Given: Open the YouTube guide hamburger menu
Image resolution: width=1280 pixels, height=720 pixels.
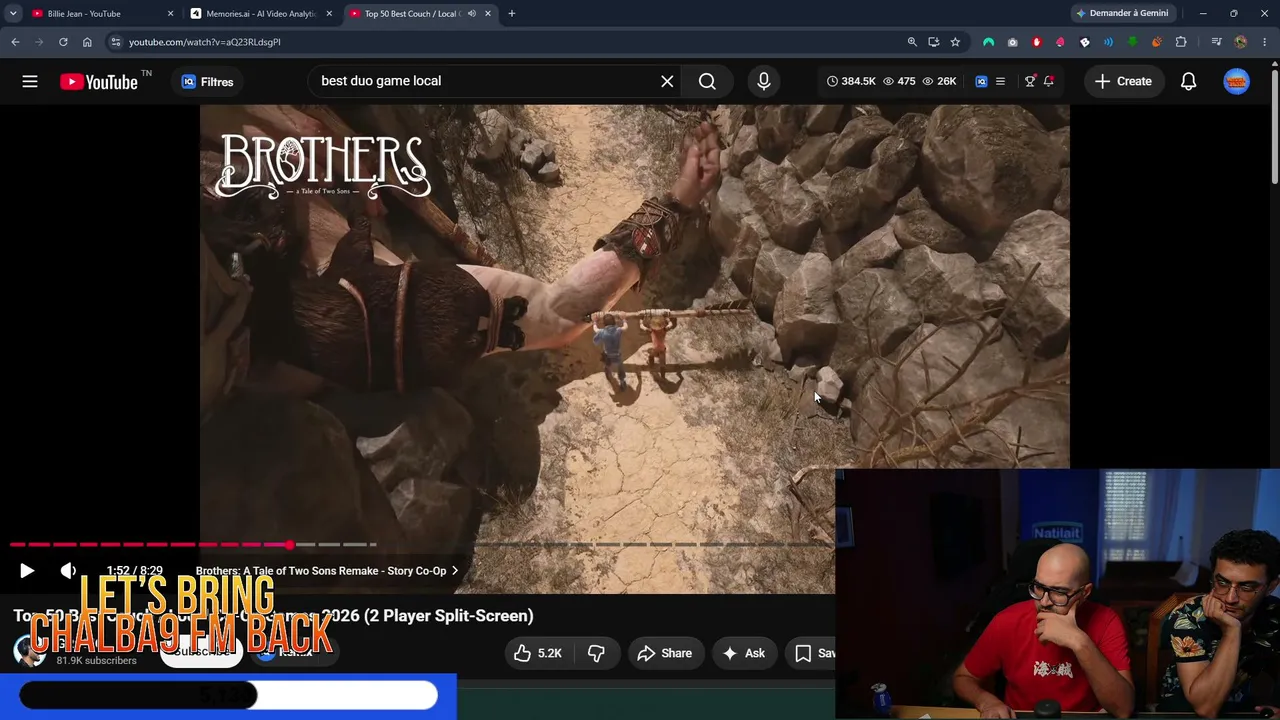Looking at the screenshot, I should 30,81.
